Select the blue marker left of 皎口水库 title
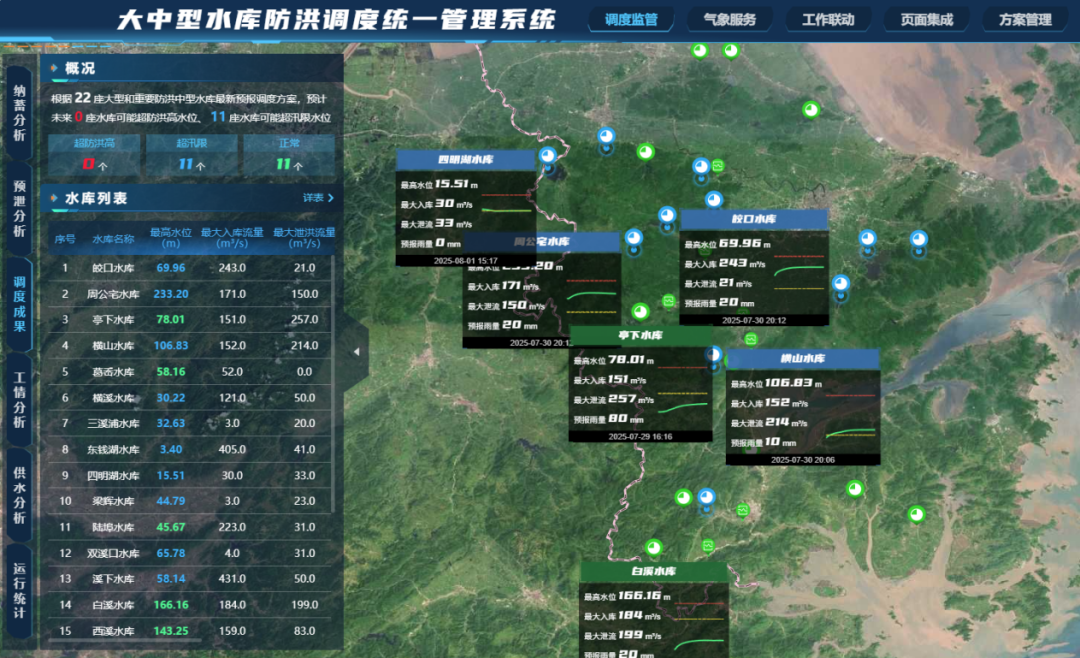This screenshot has width=1080, height=658. (x=666, y=215)
